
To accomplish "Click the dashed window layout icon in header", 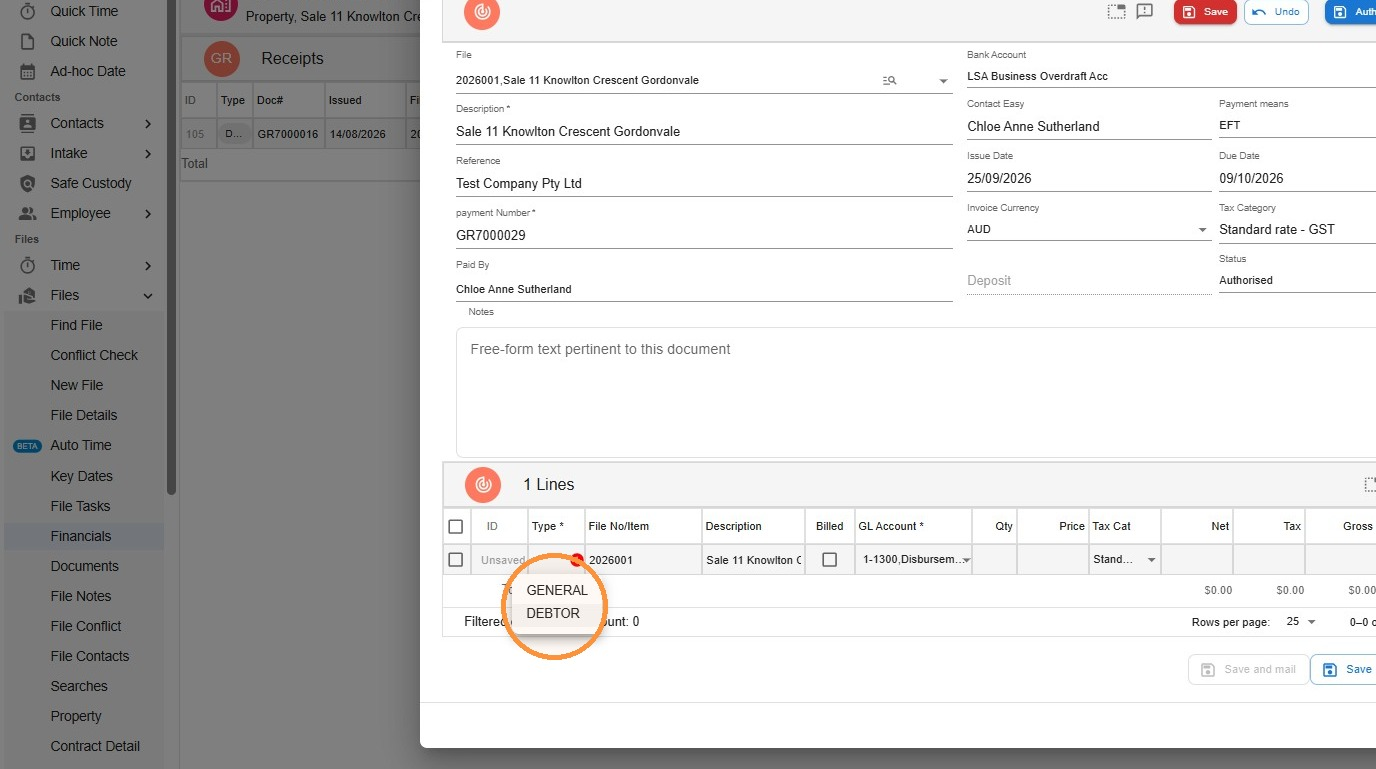I will coord(1116,11).
